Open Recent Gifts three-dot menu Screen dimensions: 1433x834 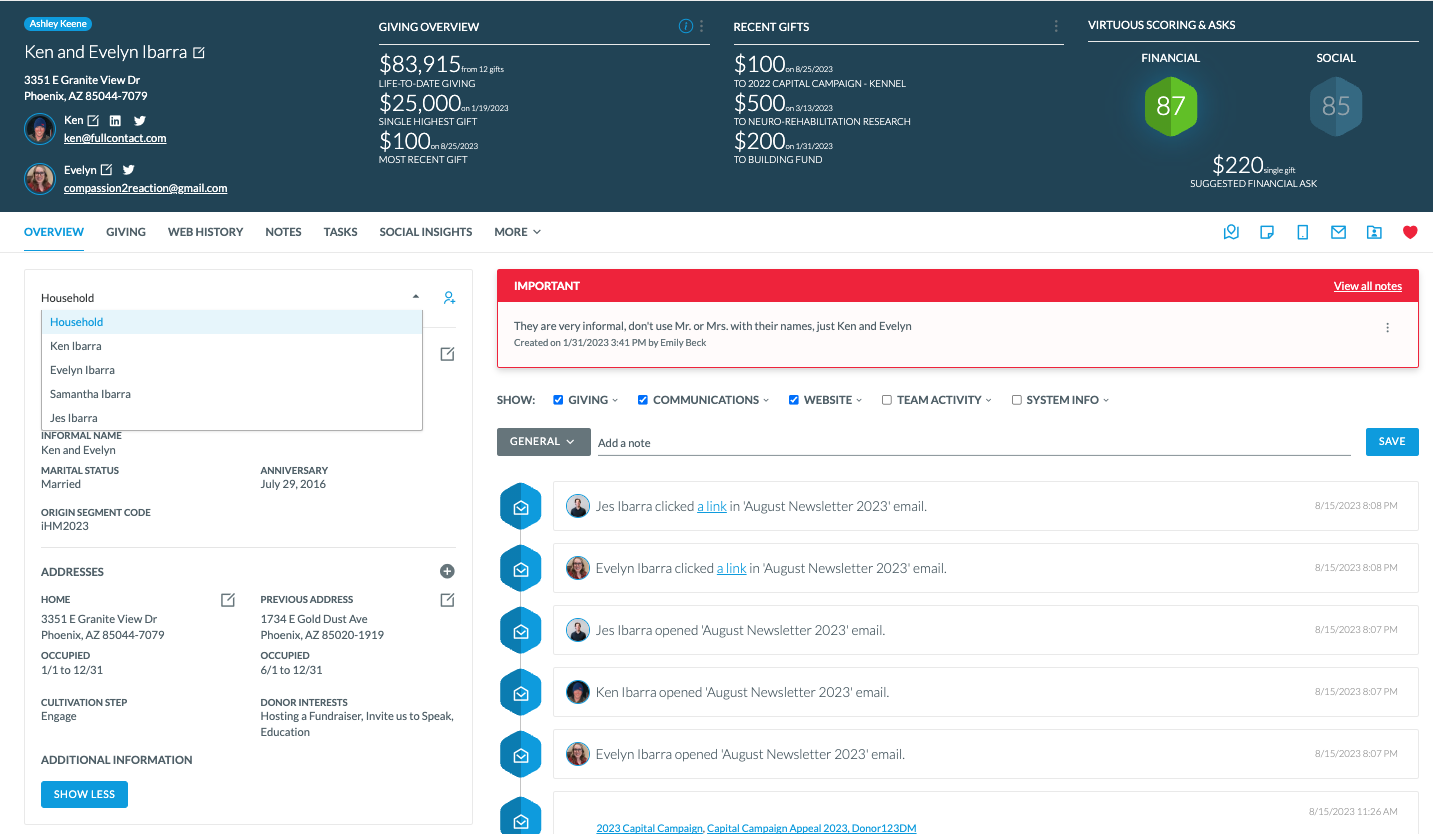pos(1055,26)
